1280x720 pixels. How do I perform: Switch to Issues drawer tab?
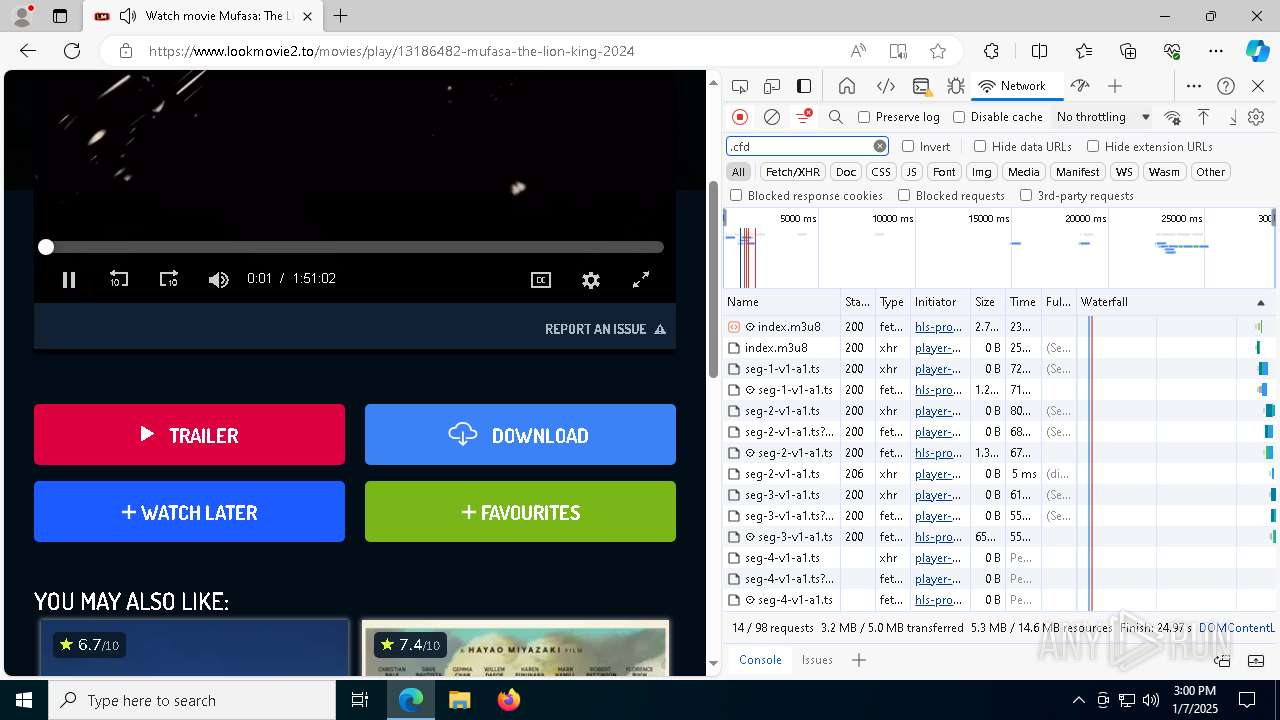tap(817, 660)
